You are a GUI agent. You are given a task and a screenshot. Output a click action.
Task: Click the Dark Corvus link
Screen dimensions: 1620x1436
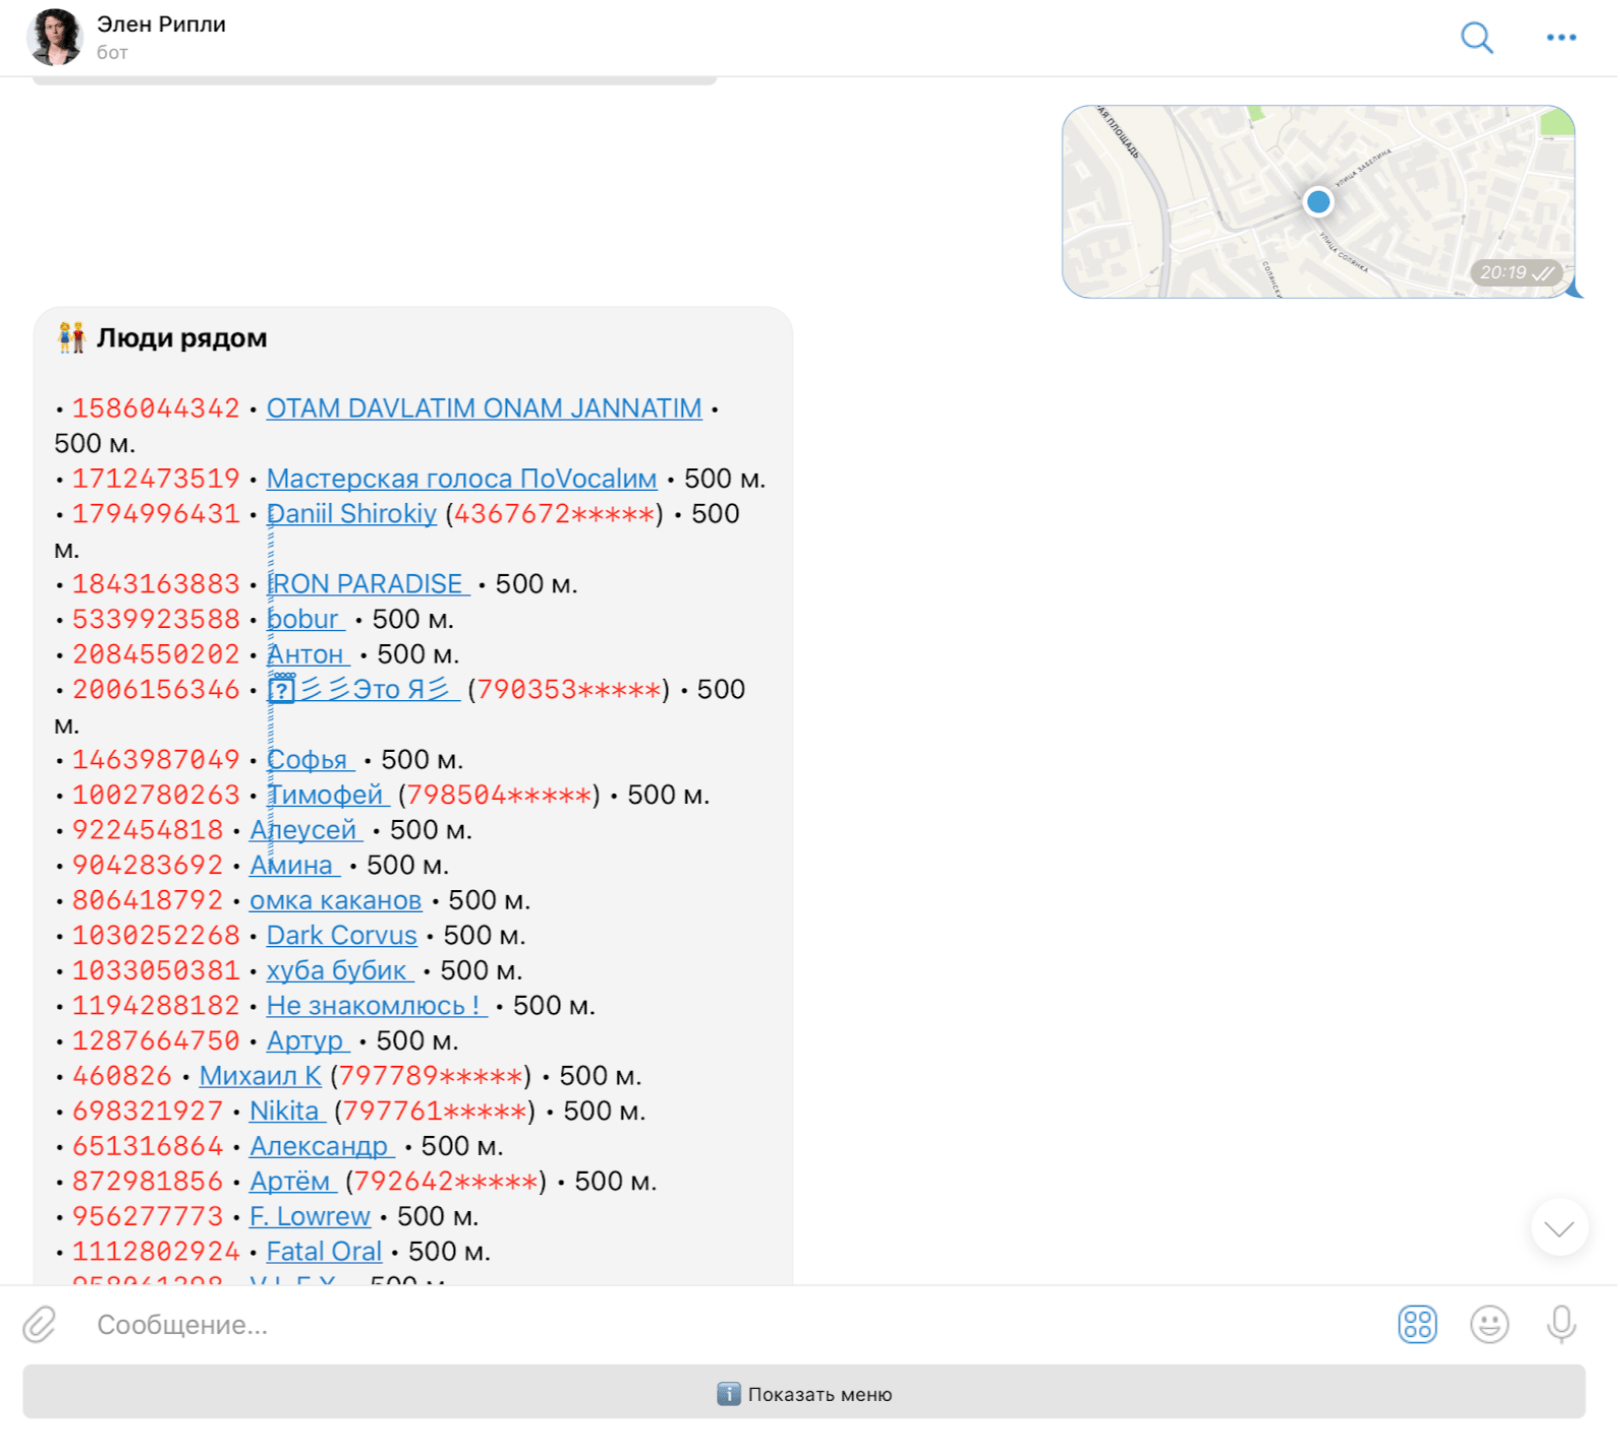(341, 936)
